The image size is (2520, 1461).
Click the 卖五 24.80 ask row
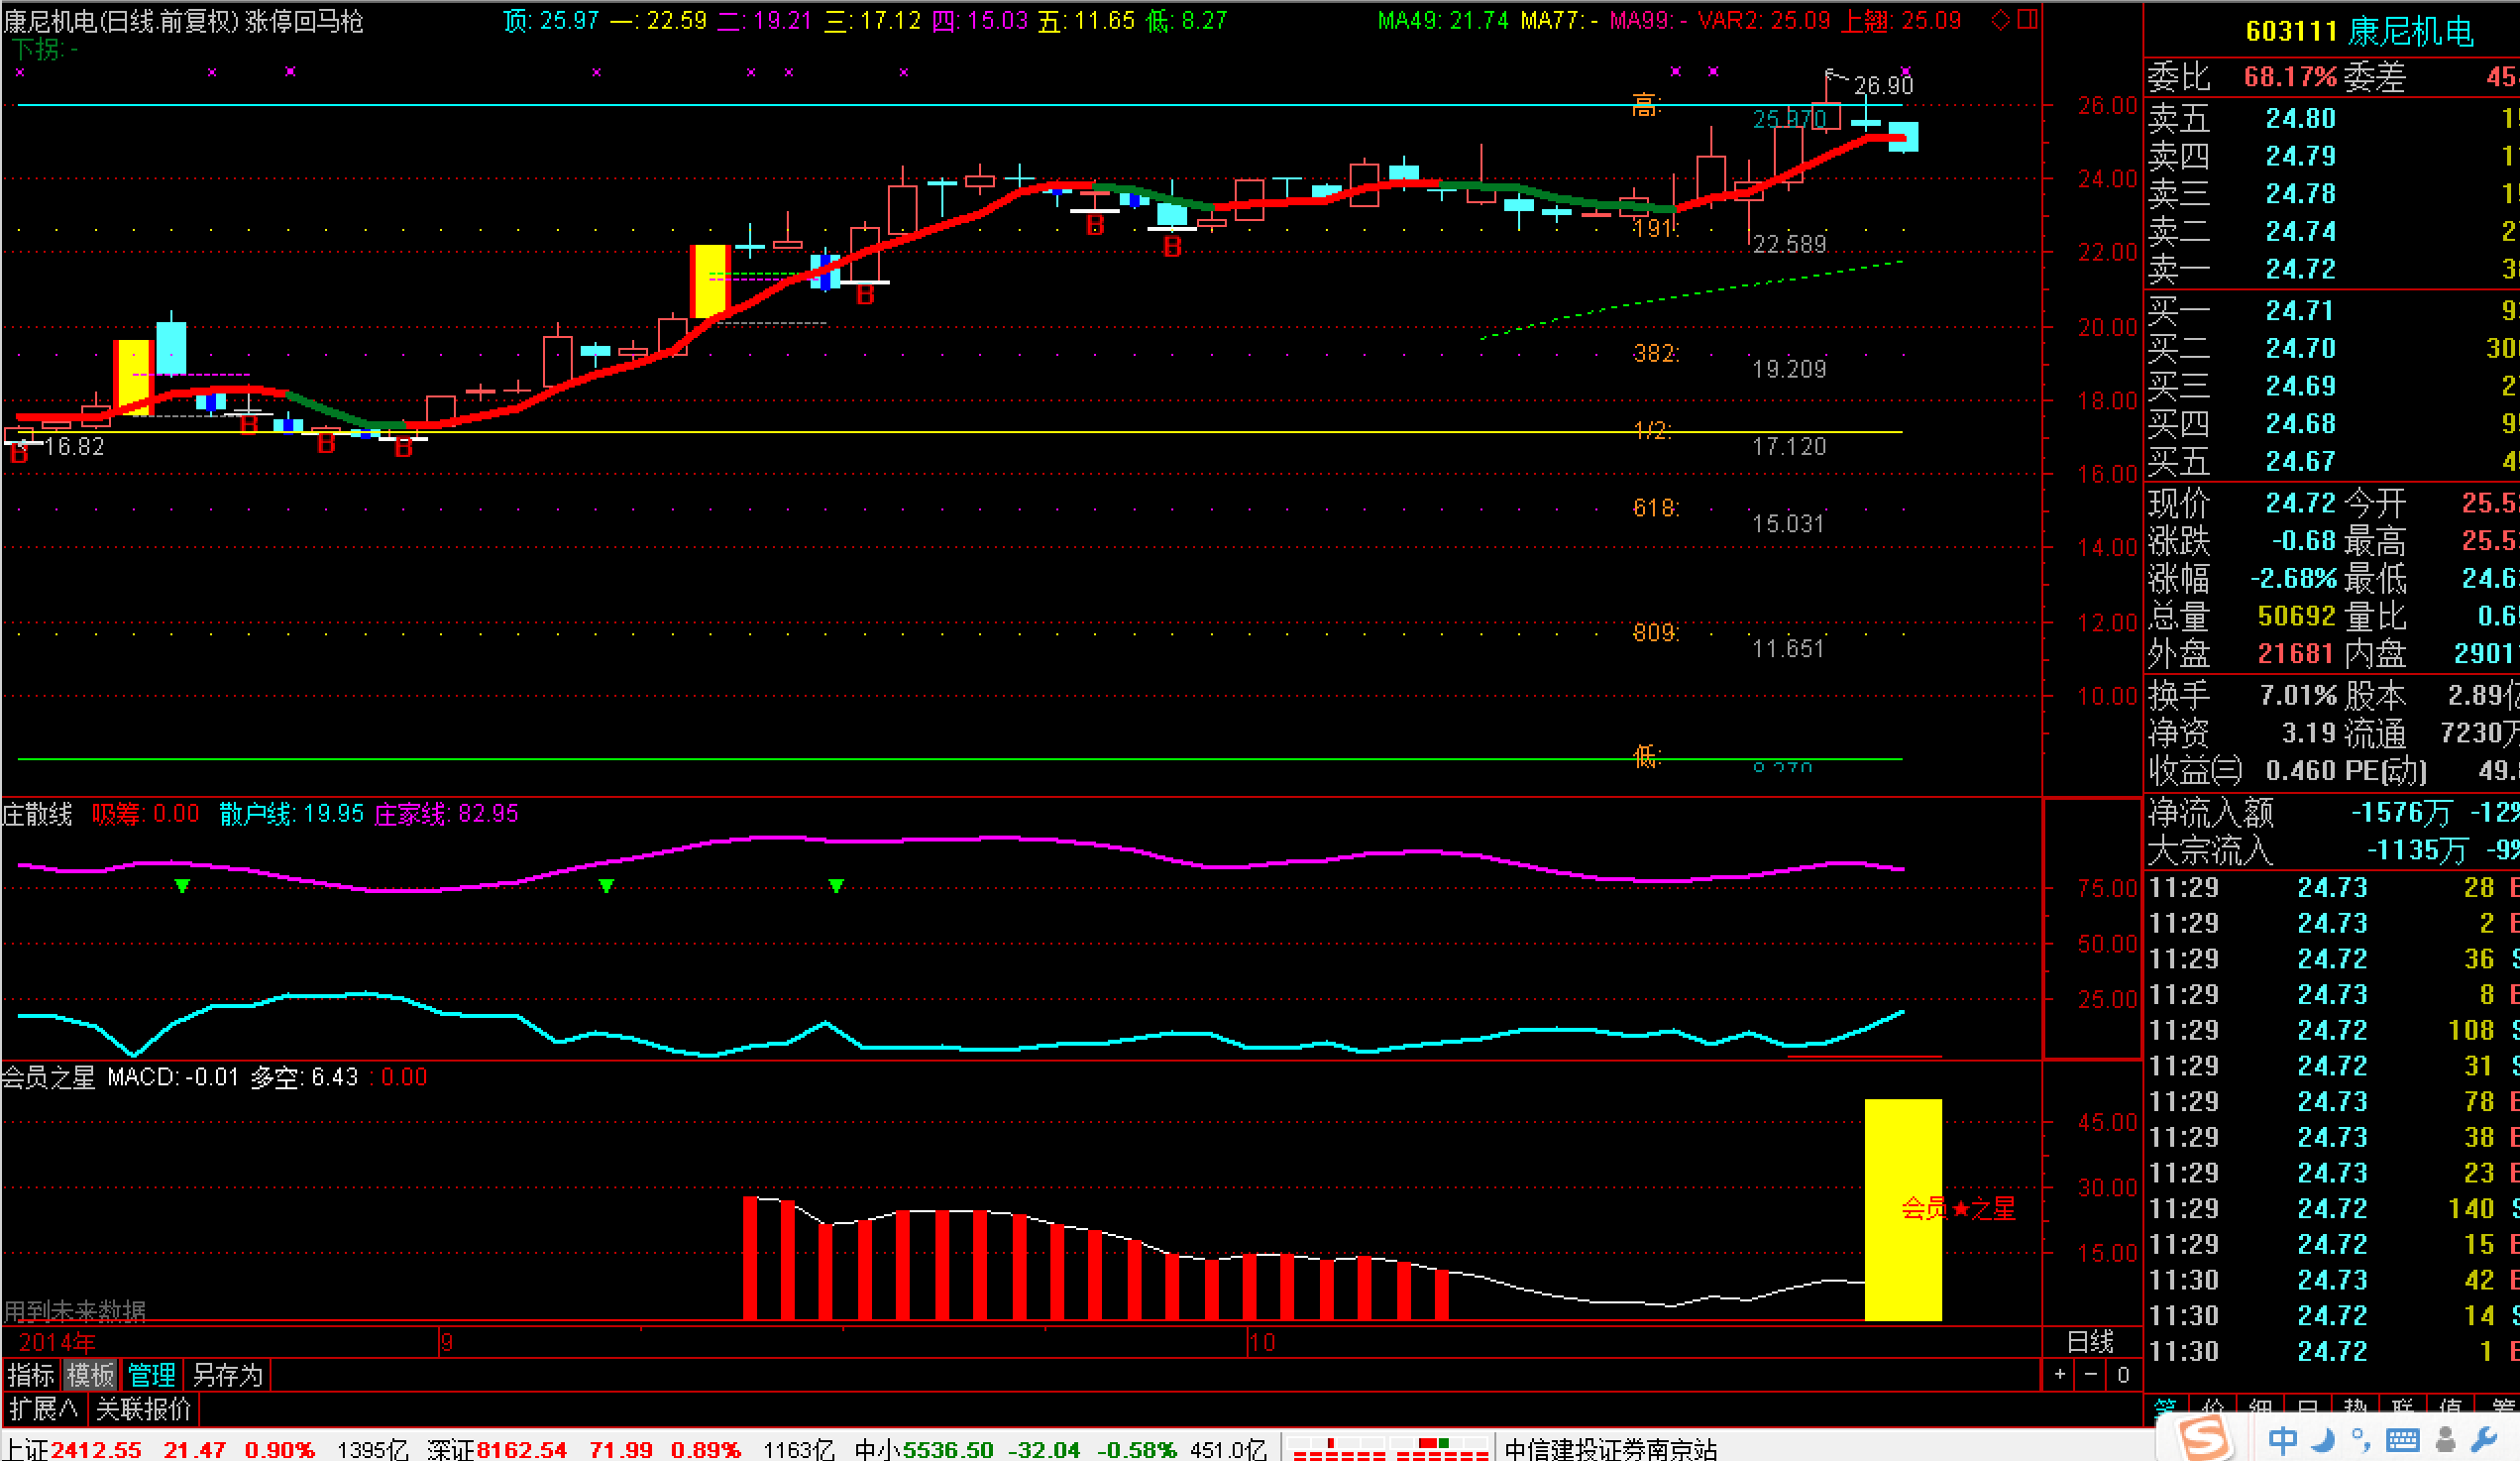2332,119
